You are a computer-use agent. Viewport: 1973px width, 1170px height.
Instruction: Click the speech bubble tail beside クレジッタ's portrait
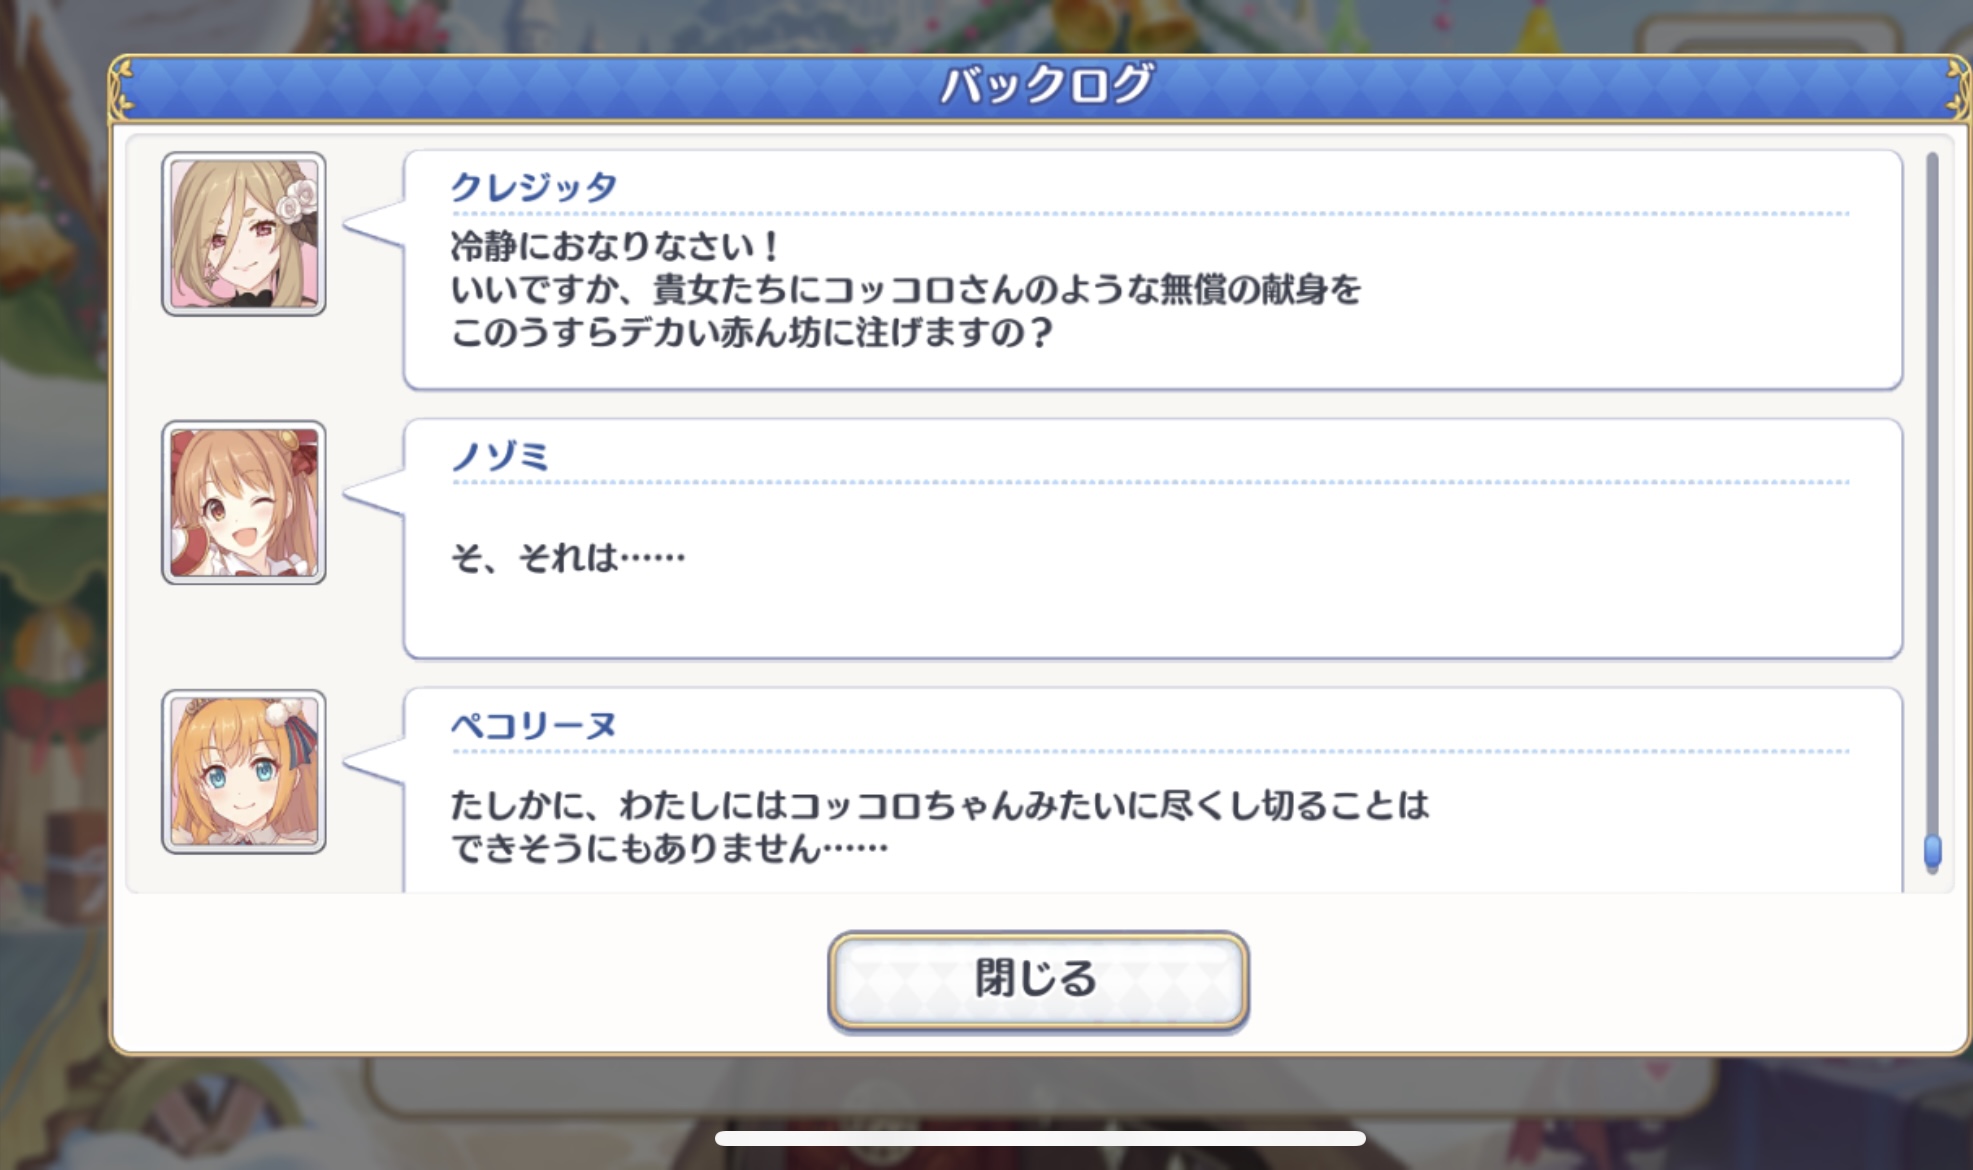374,227
